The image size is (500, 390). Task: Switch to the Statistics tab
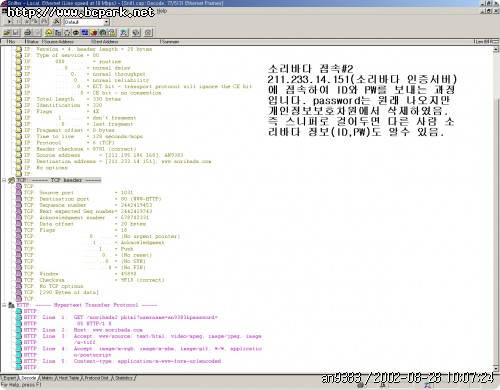(124, 378)
